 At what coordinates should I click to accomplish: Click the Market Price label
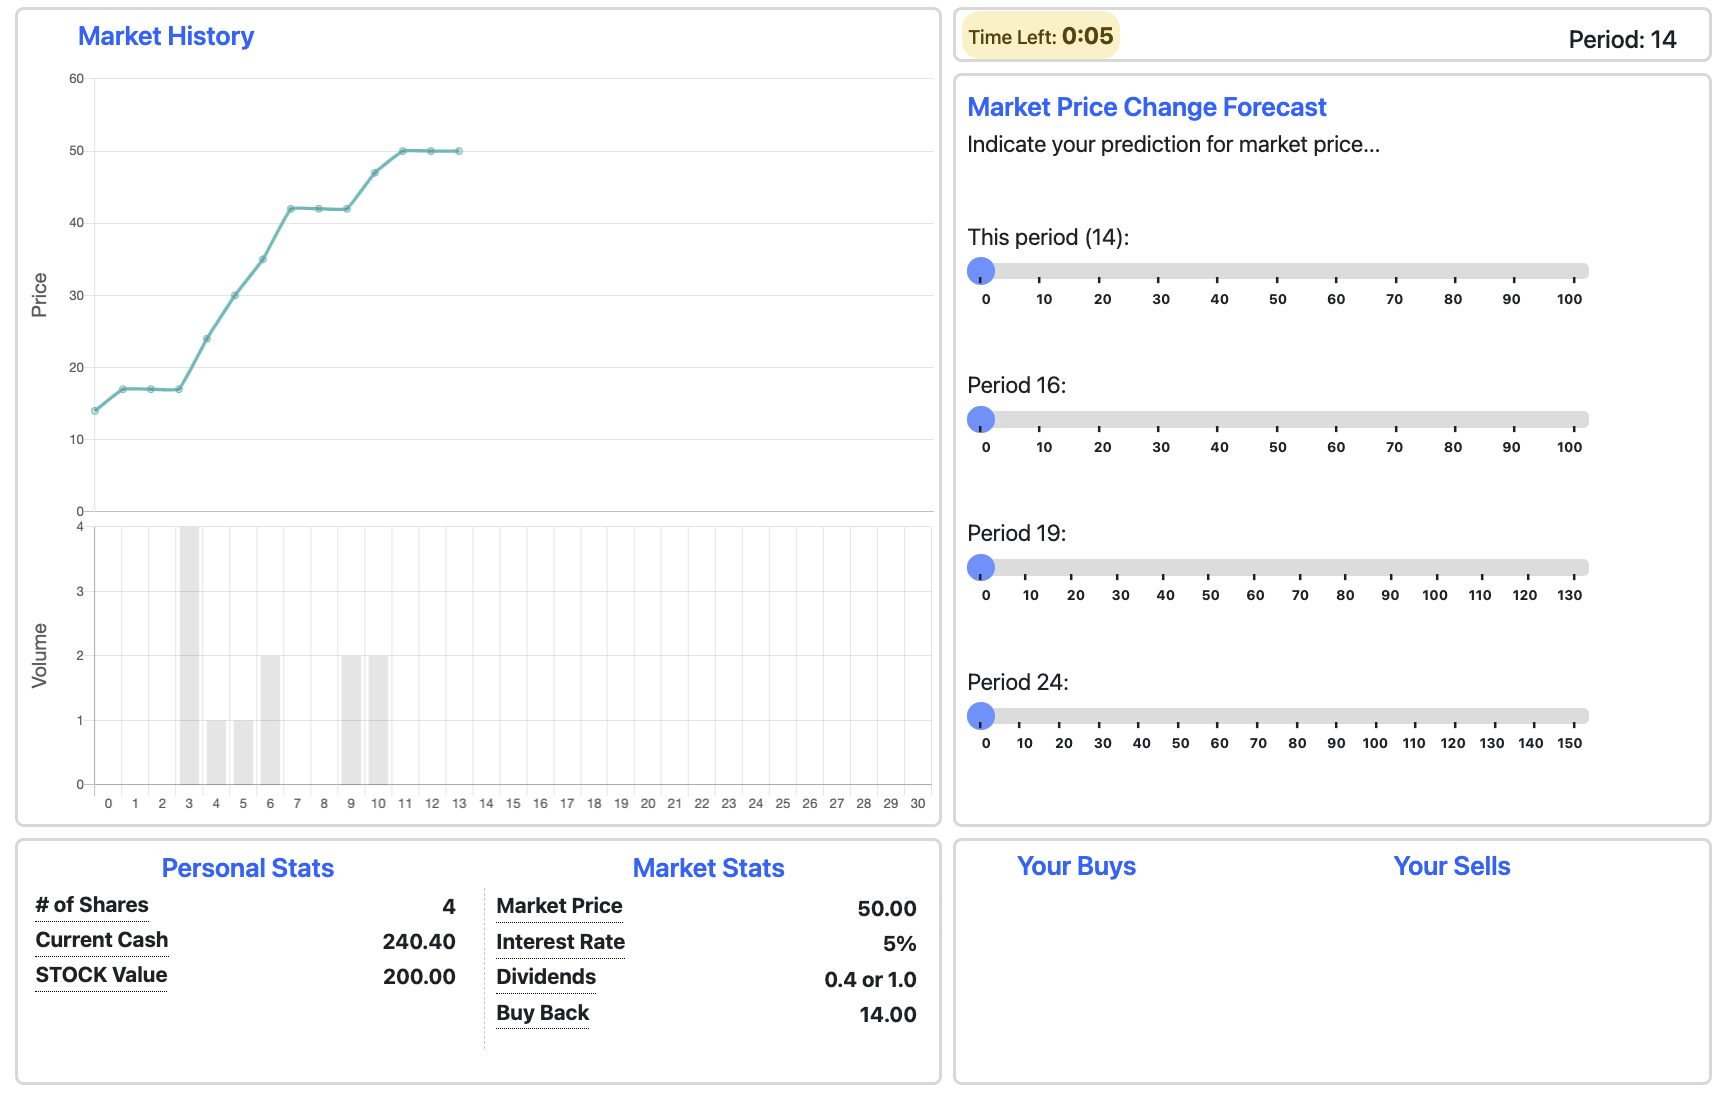pos(559,906)
